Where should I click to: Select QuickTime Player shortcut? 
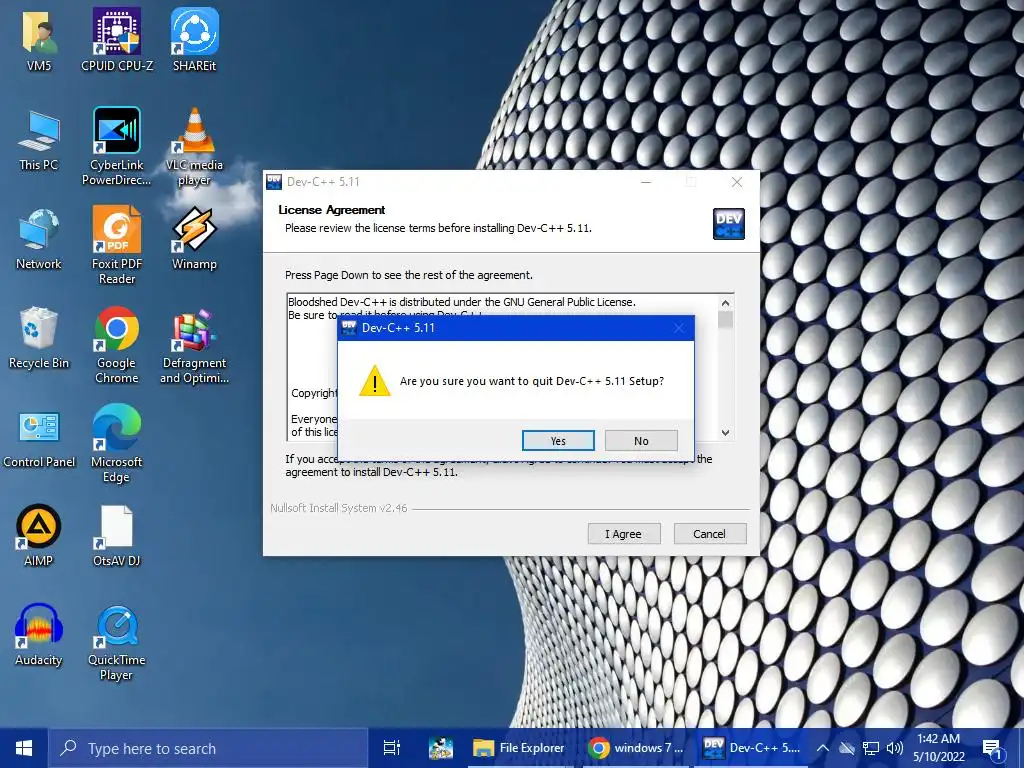point(117,643)
